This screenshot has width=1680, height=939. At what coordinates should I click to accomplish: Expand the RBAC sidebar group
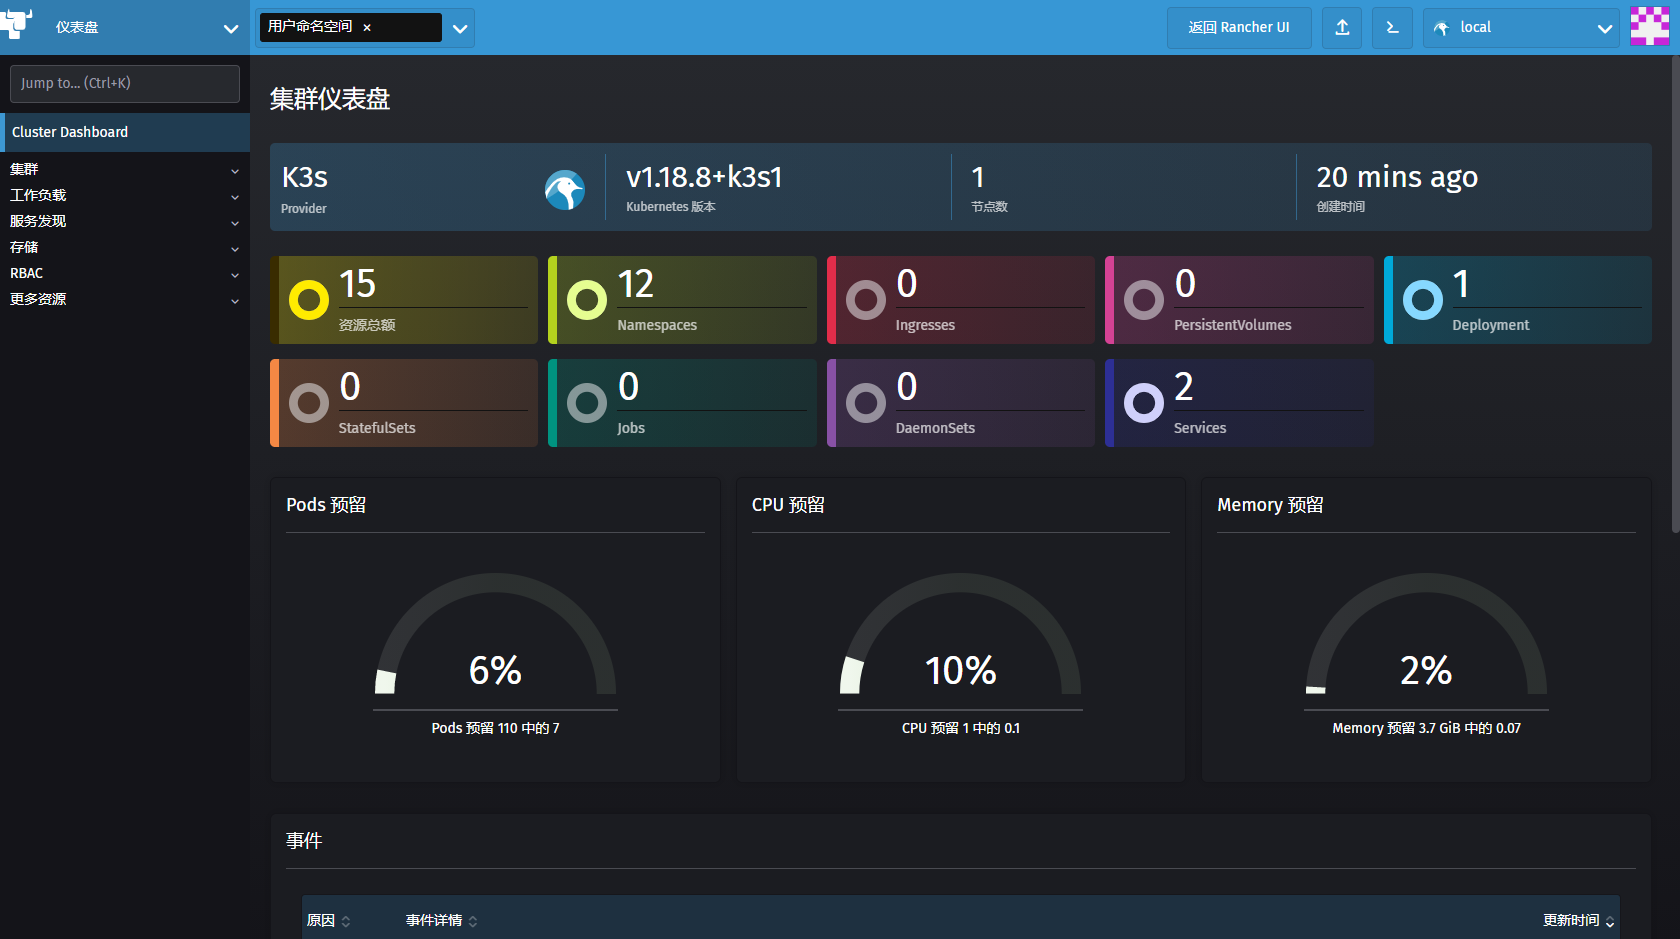(x=125, y=273)
